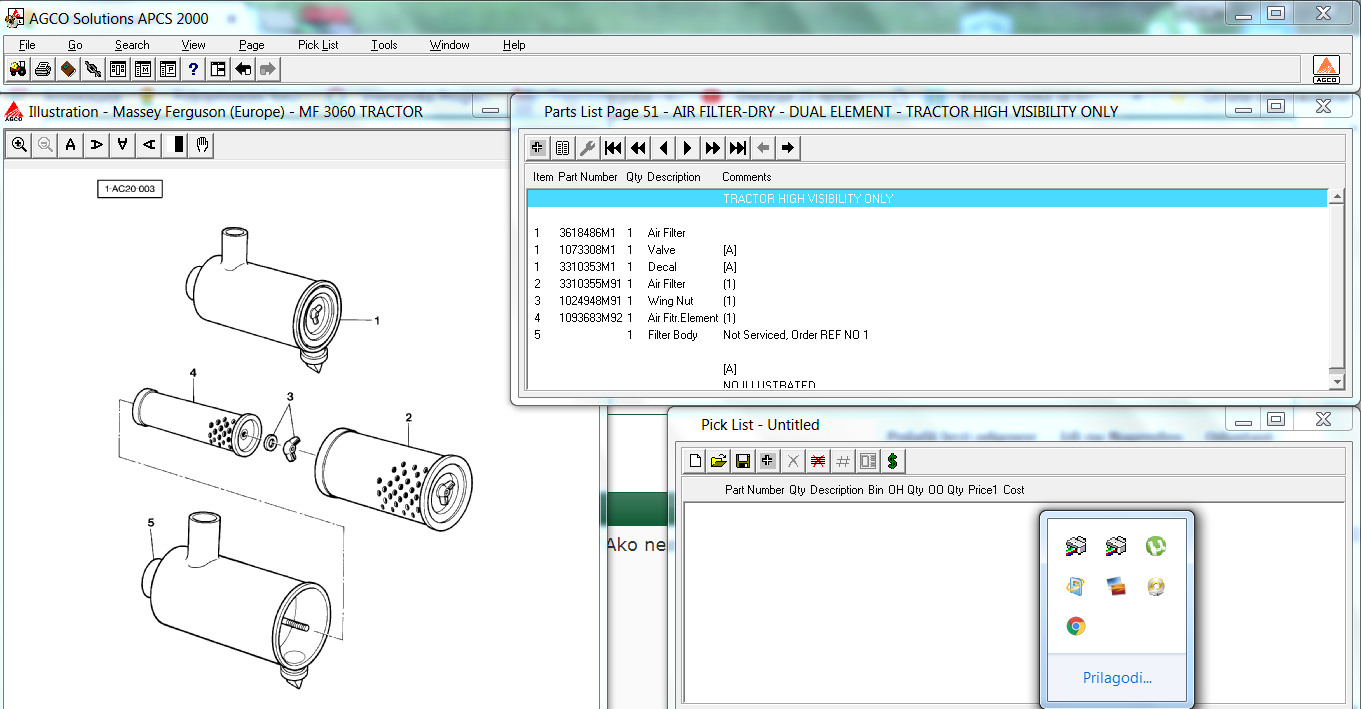Click the Price1 column header in Pick List
1361x709 pixels.
(983, 490)
